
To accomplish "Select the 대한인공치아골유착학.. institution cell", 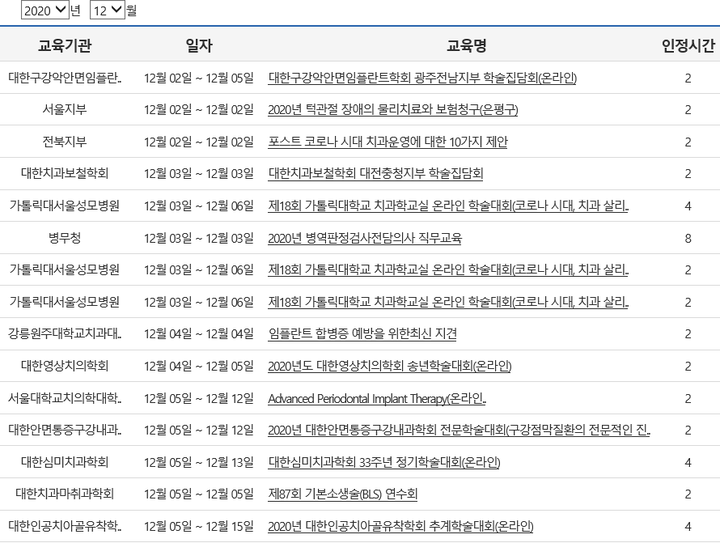I will [x=65, y=526].
